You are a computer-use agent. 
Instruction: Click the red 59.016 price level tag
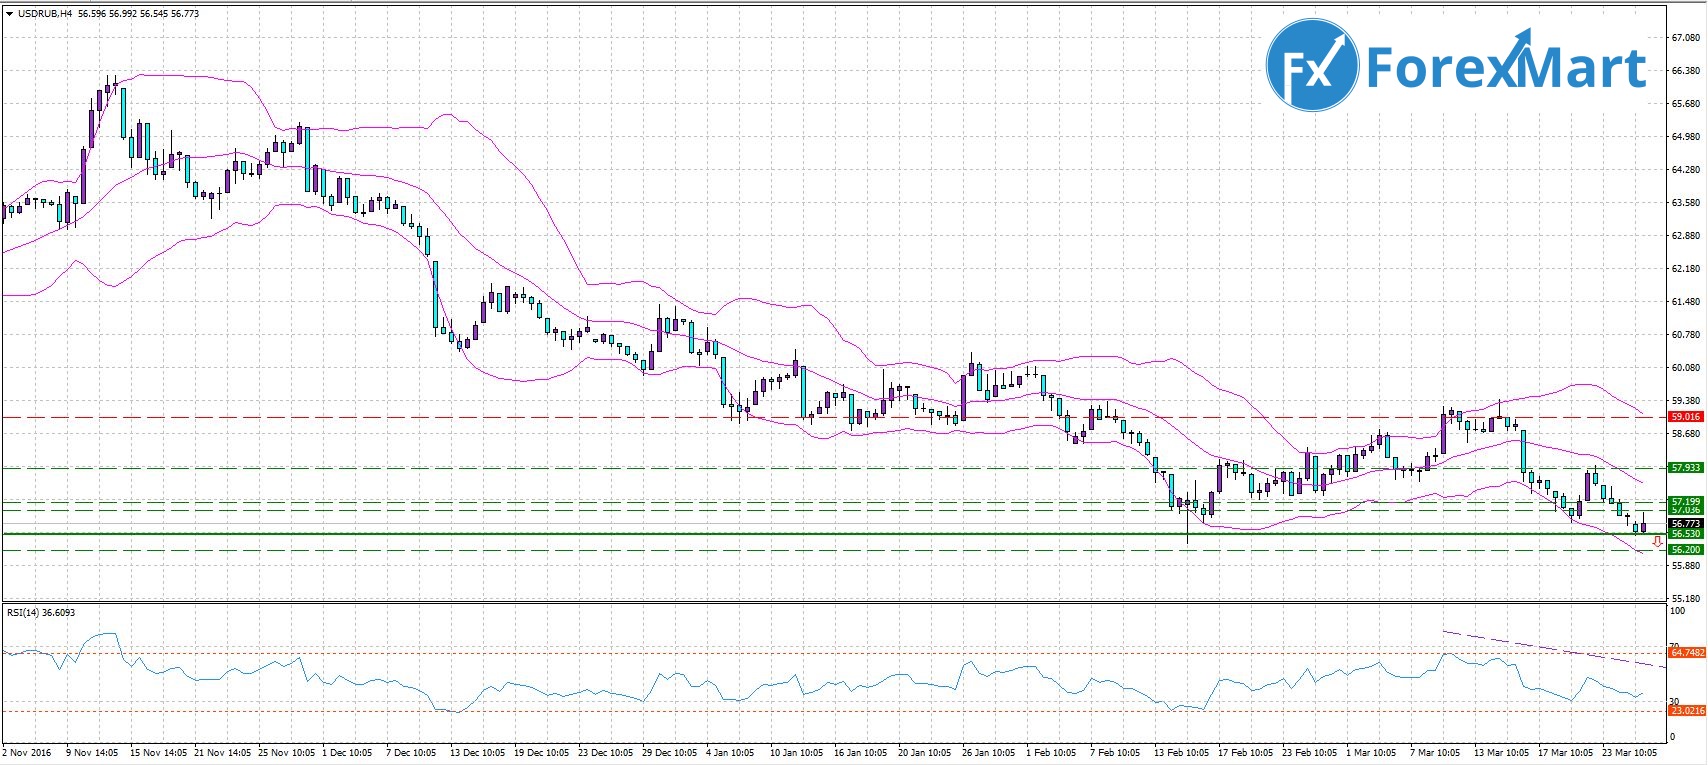pyautogui.click(x=1685, y=416)
